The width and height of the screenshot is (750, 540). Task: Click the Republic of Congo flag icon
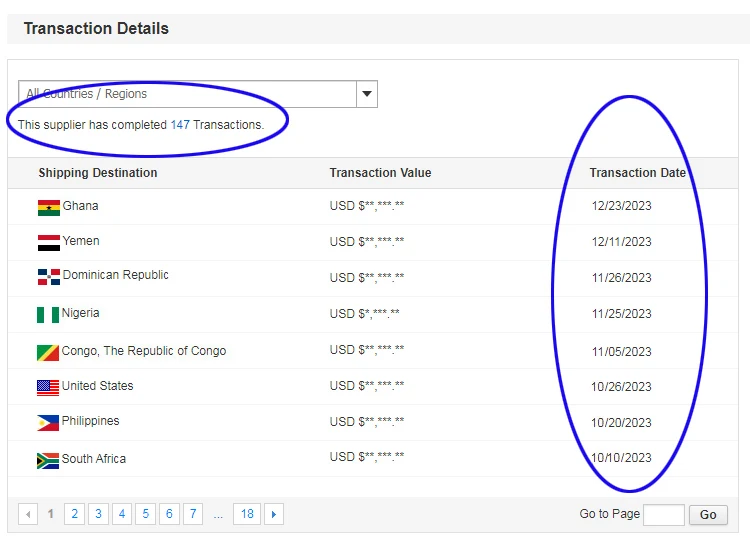[48, 353]
